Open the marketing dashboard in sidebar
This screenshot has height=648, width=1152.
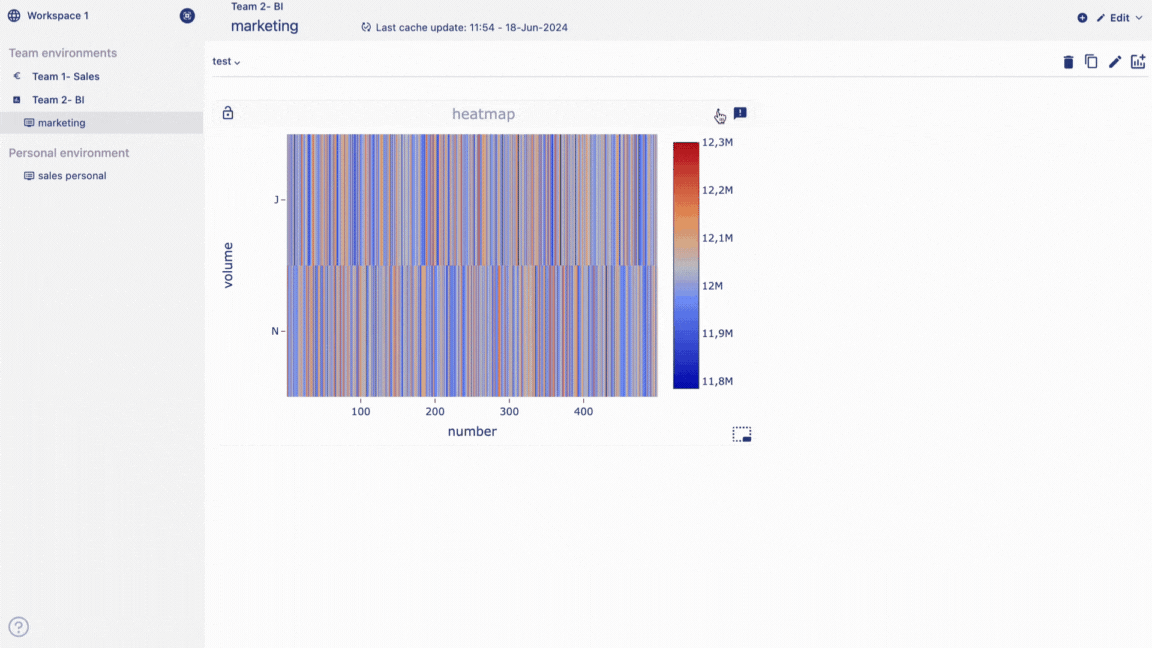[x=61, y=123]
